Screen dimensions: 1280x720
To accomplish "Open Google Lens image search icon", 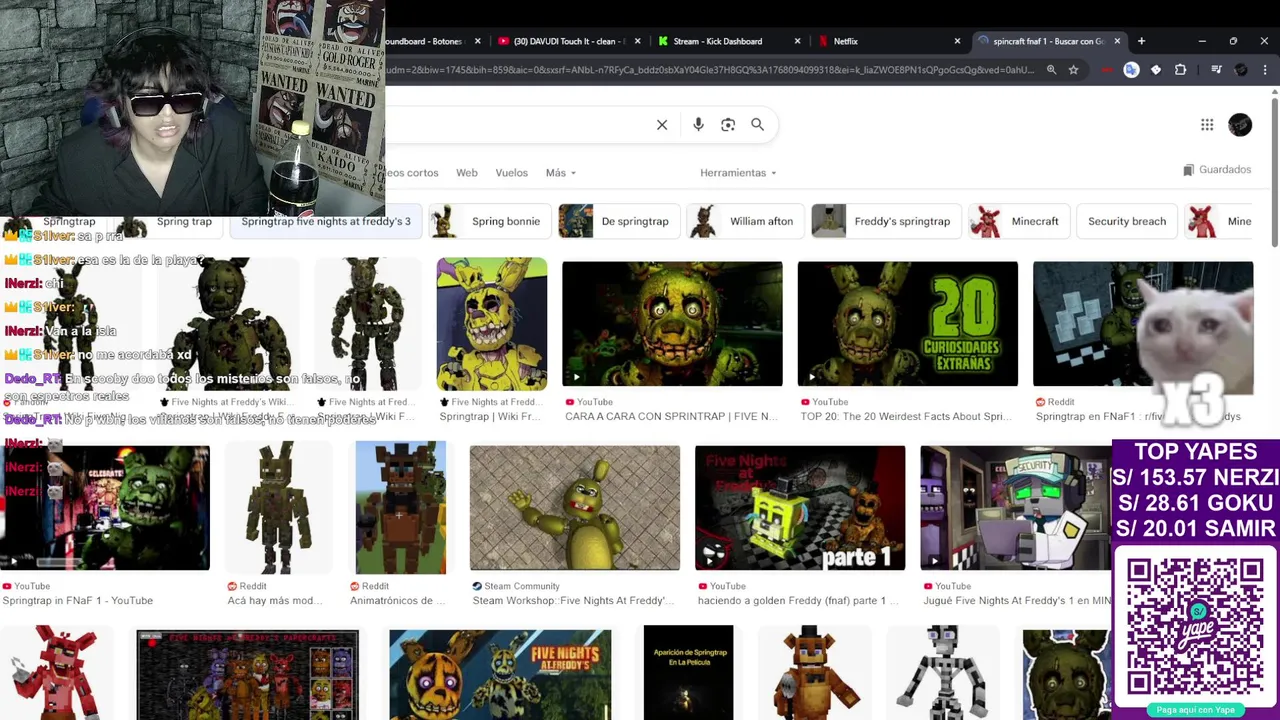I will pyautogui.click(x=728, y=125).
